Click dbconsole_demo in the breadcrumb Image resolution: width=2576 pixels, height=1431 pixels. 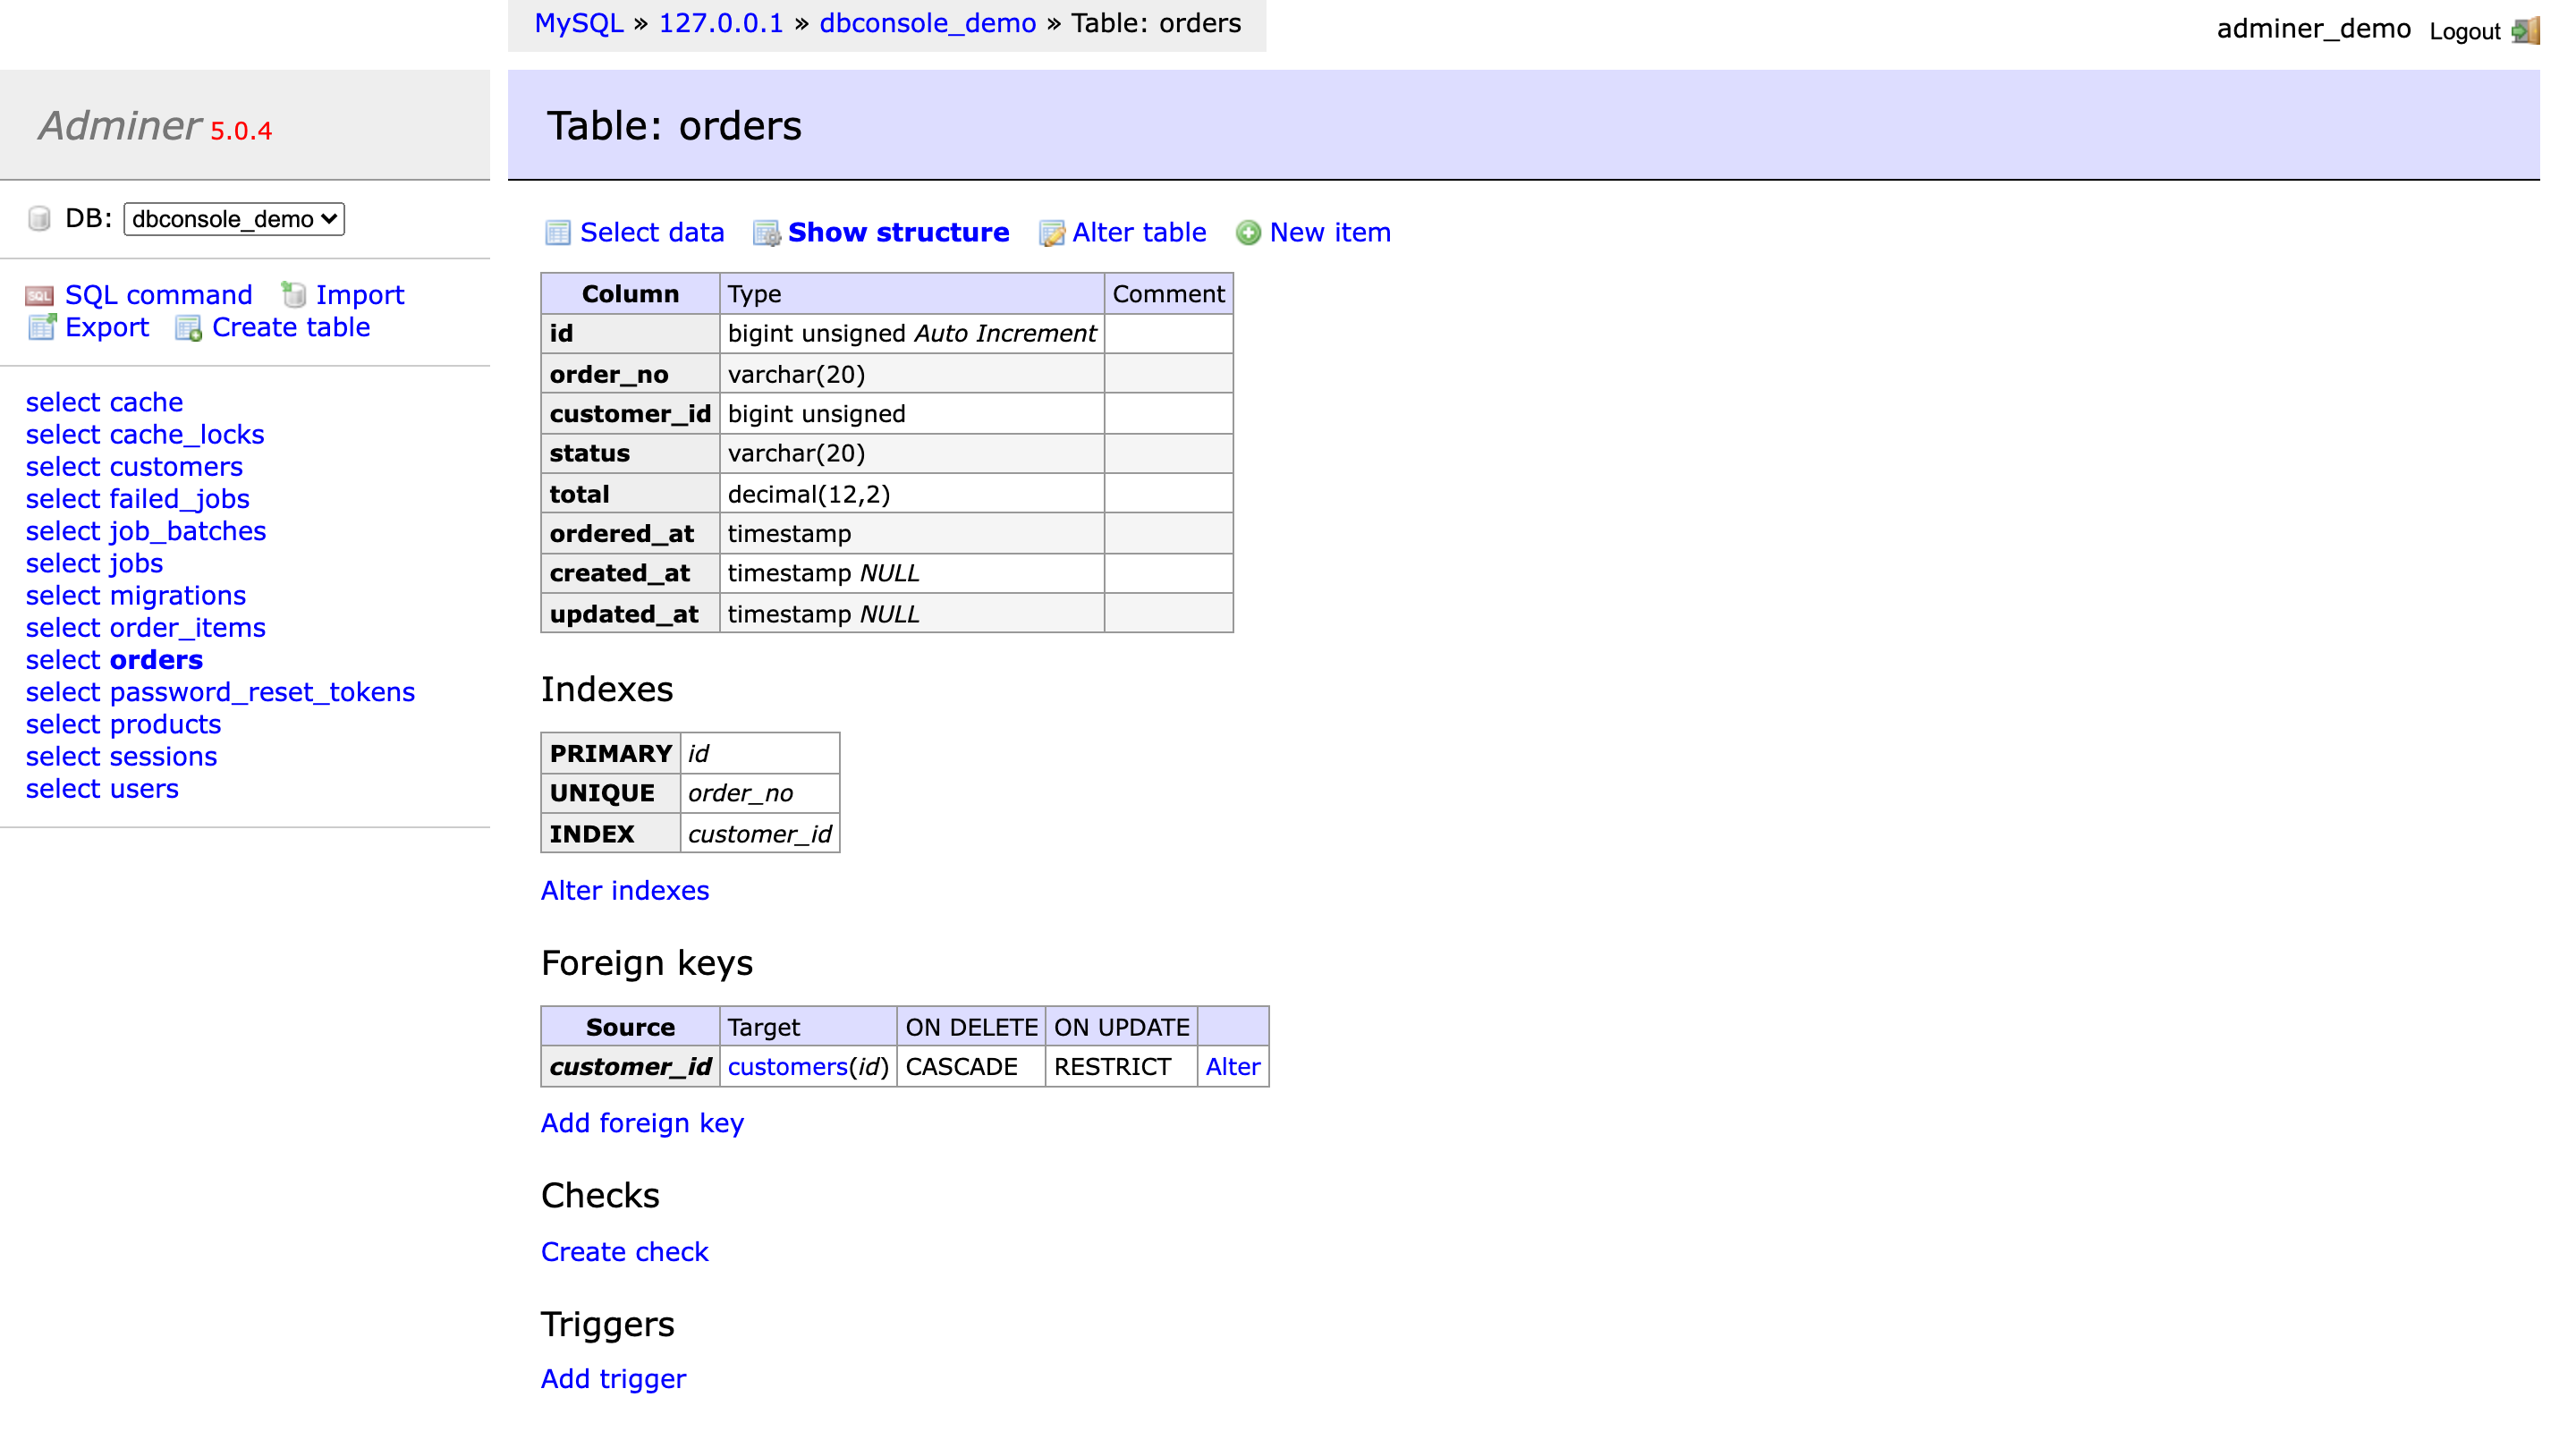pos(928,23)
